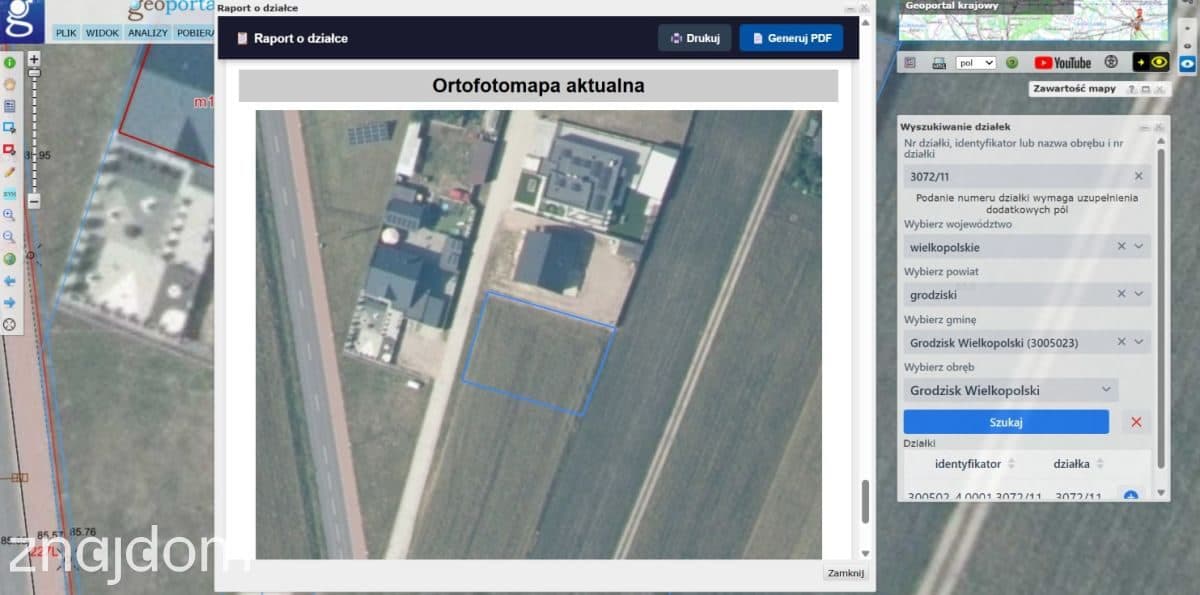Image resolution: width=1200 pixels, height=595 pixels.
Task: Select the green info identify tool
Action: tap(10, 62)
